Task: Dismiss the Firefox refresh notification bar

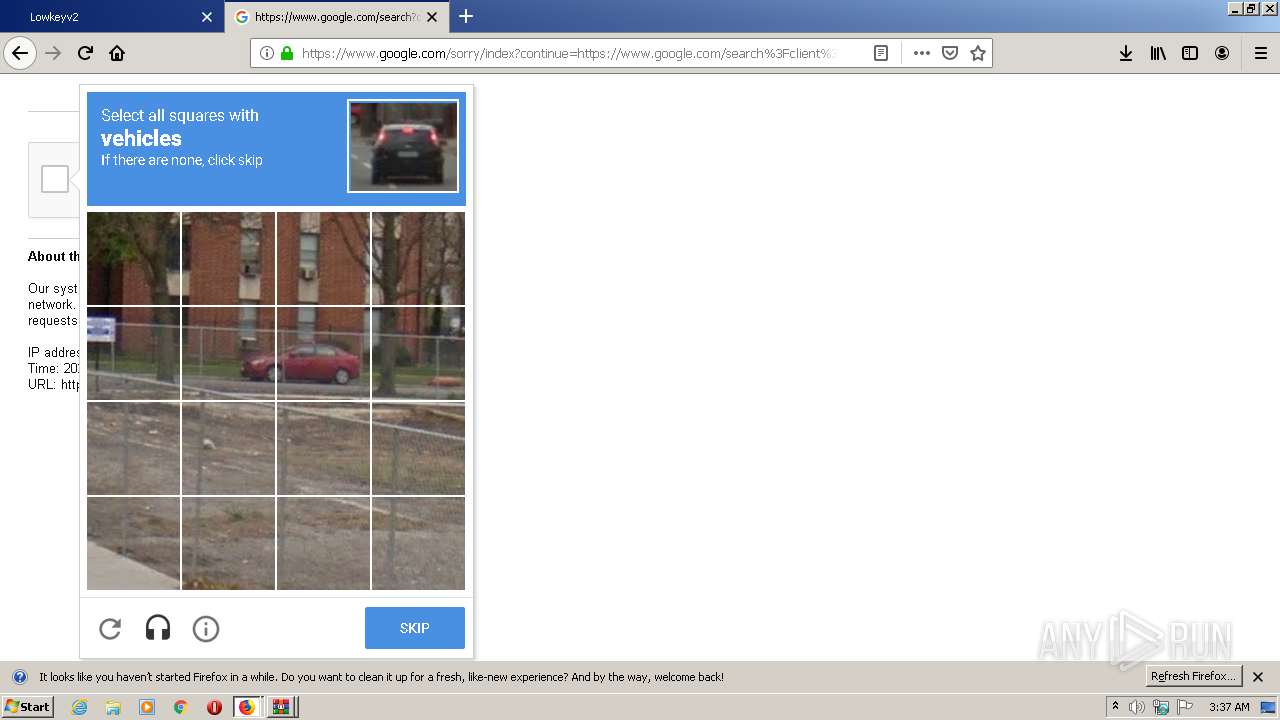Action: (1259, 677)
